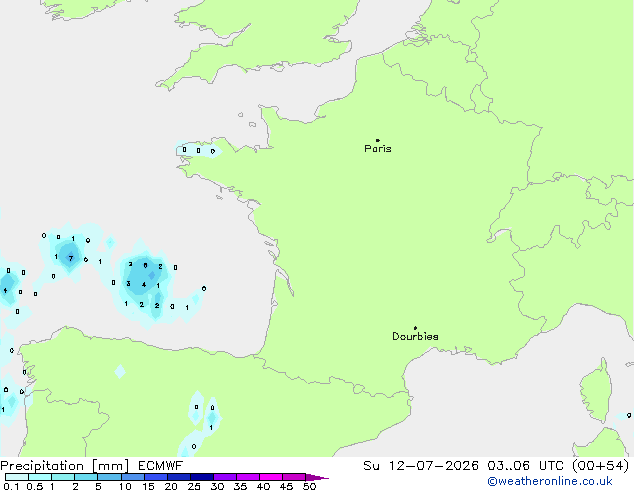634x490 pixels.
Task: Click the 'Precipitation' title text
Action: coord(42,466)
